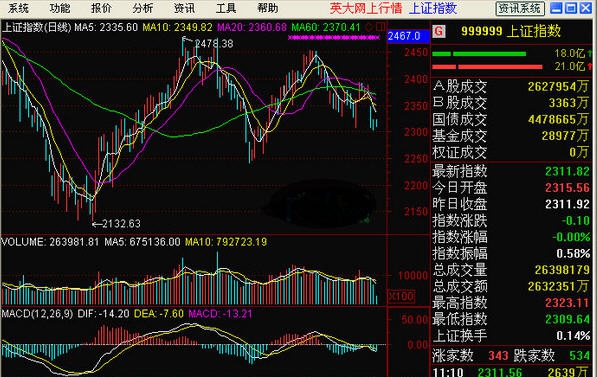Click the 昨日收盘 2311.92 row
This screenshot has height=377, width=597.
point(511,204)
